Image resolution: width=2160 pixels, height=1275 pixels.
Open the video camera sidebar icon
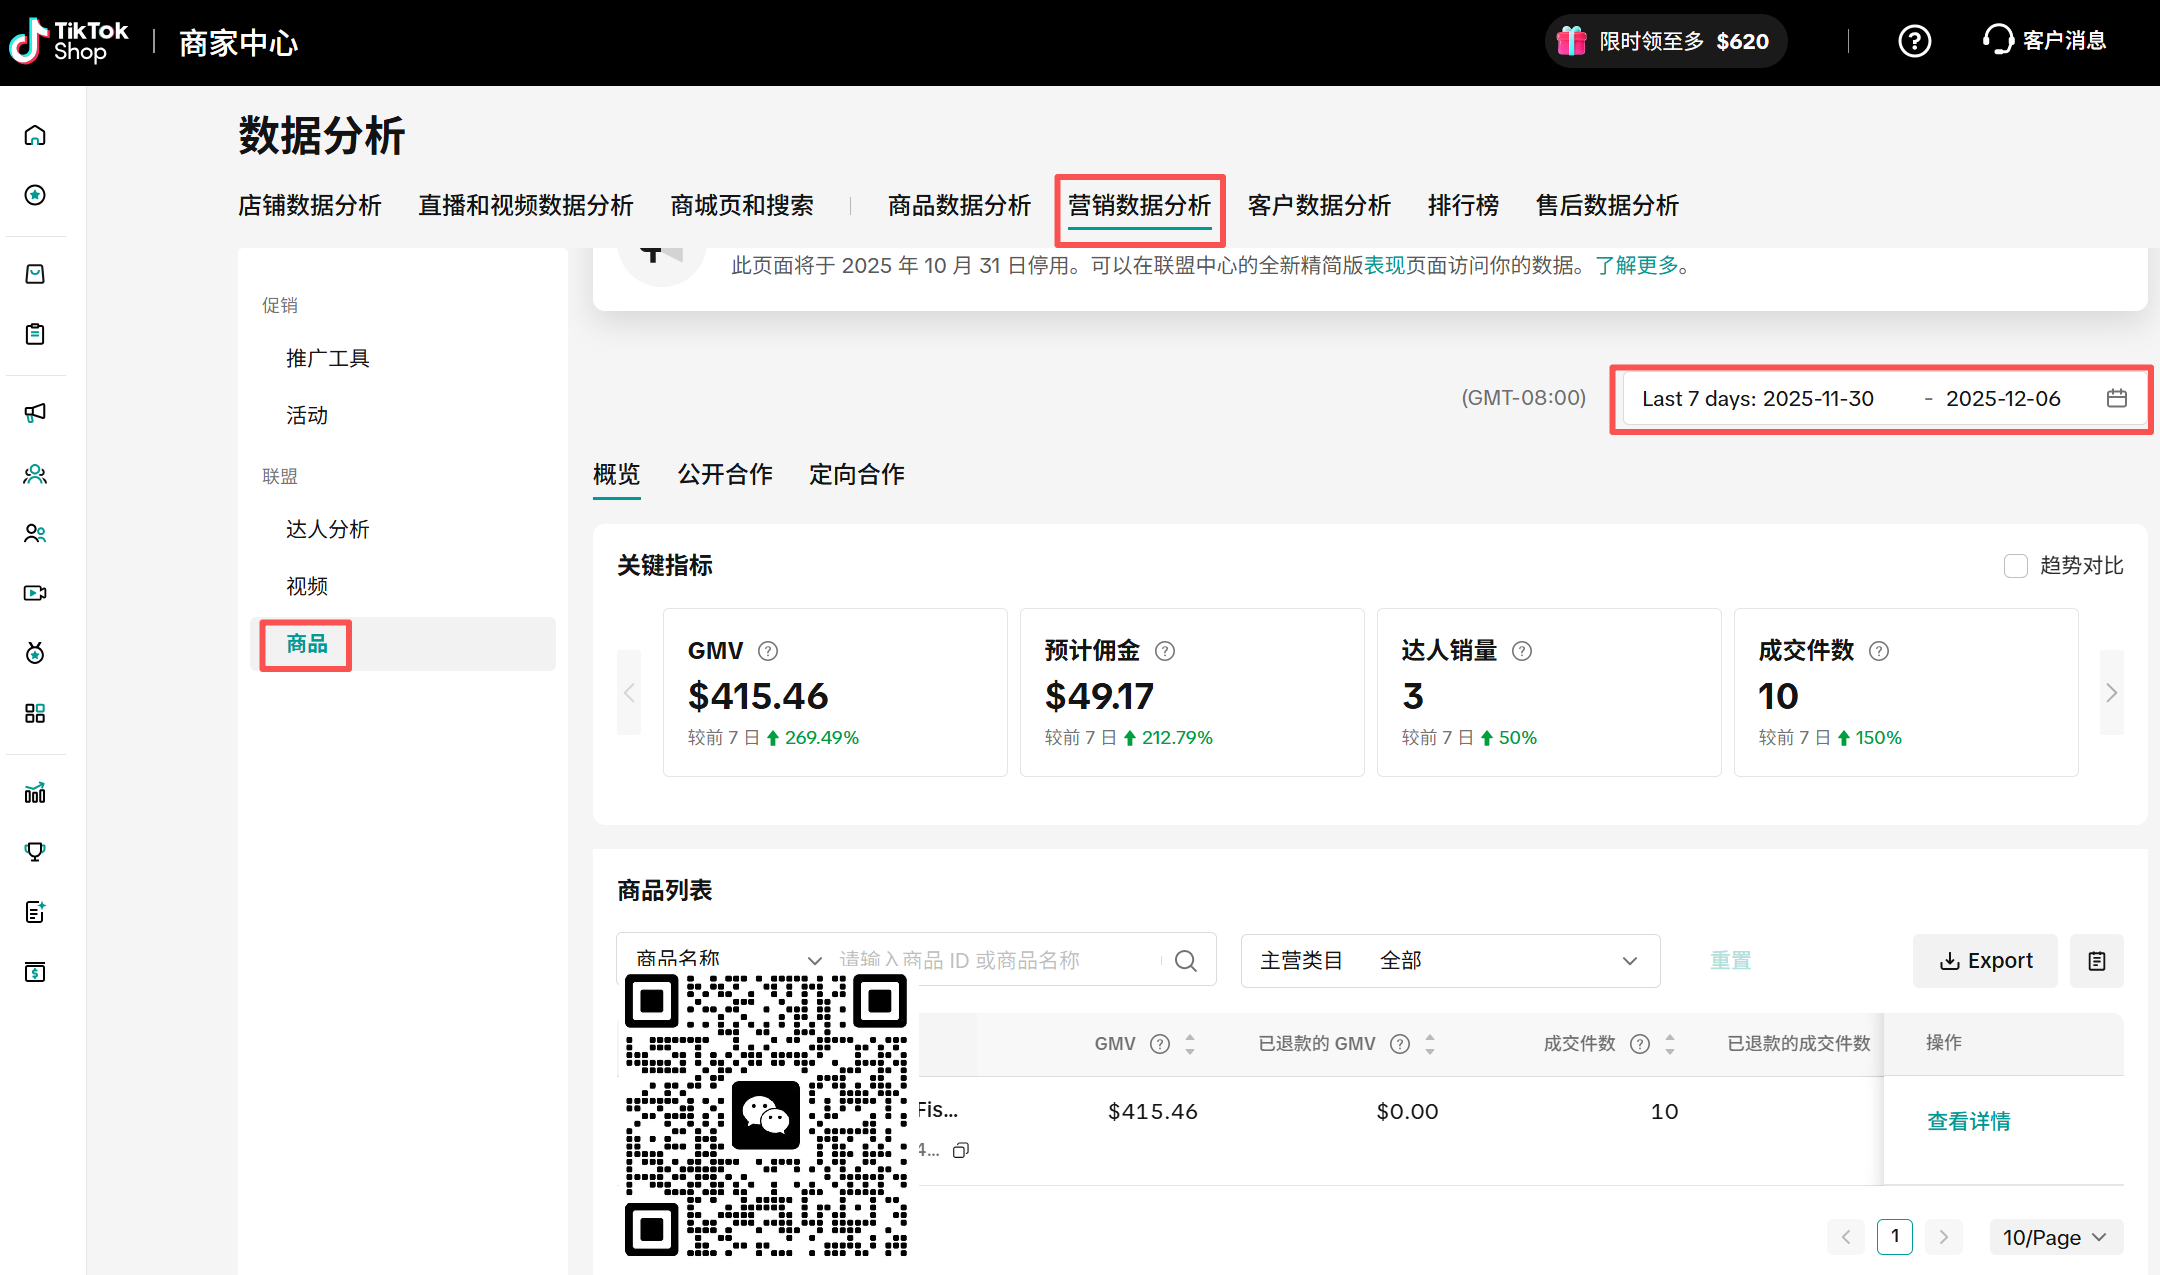coord(35,593)
